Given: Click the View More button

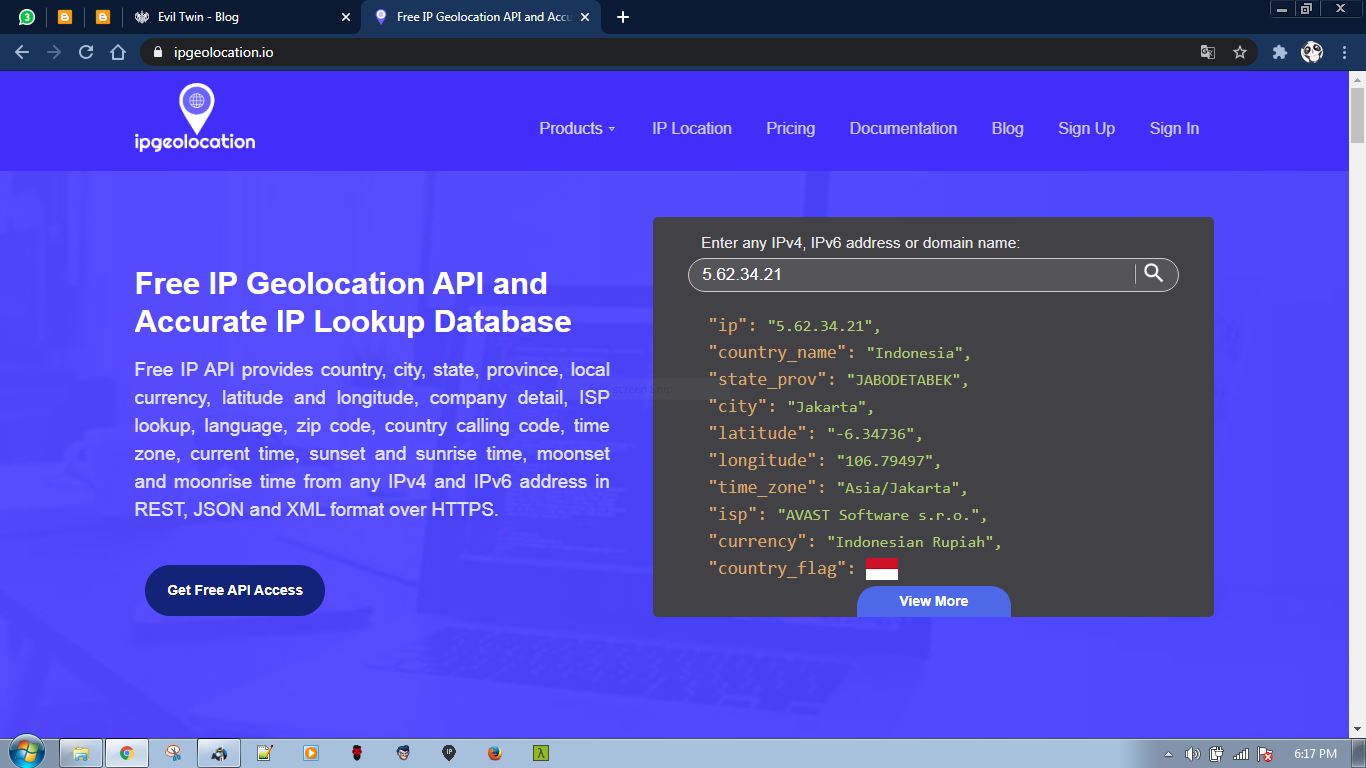Looking at the screenshot, I should click(933, 601).
